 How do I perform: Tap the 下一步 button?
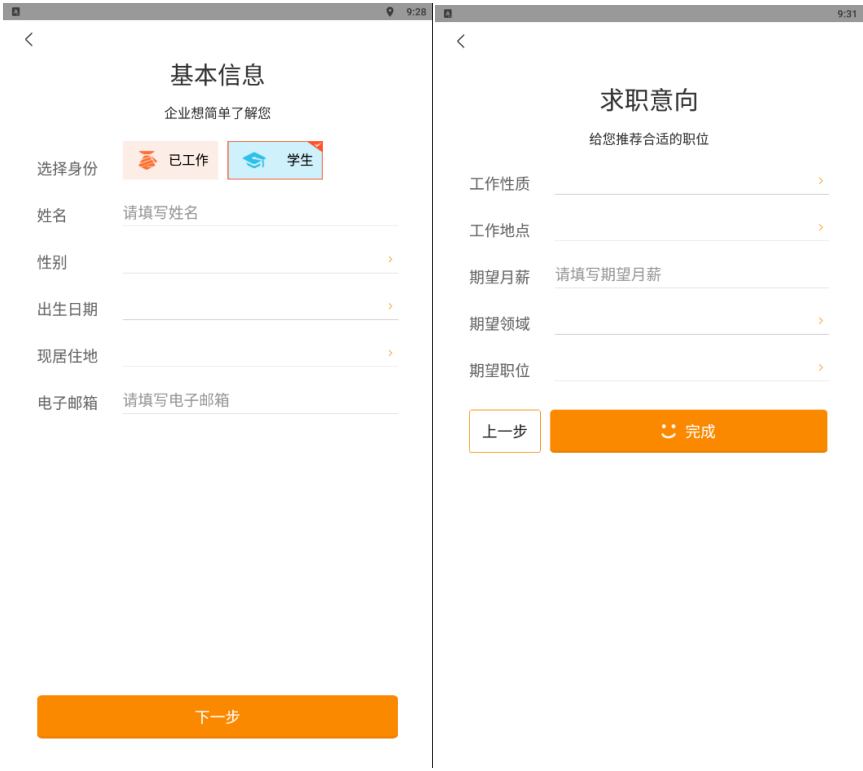click(217, 717)
